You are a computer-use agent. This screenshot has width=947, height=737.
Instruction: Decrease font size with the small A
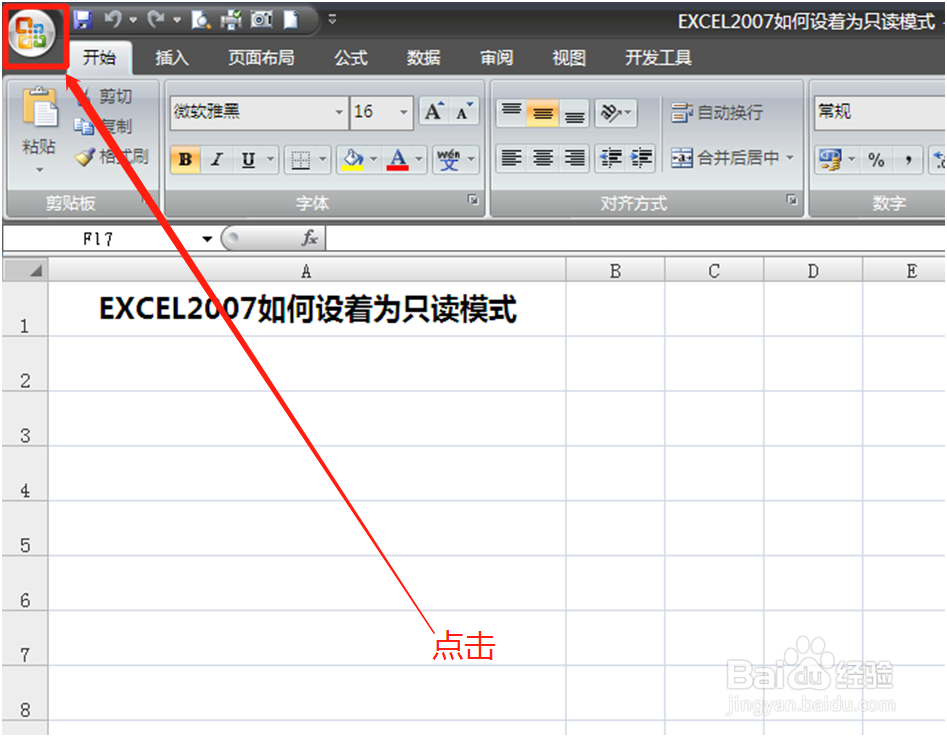464,112
